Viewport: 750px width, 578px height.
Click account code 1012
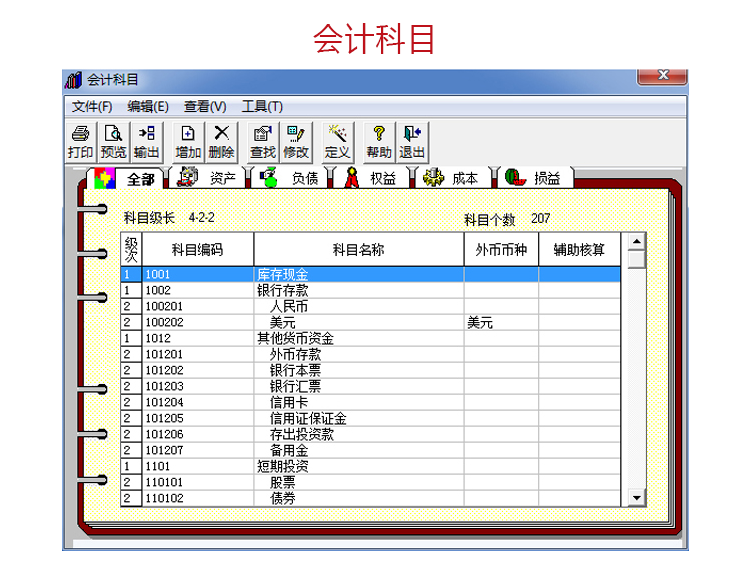(158, 338)
